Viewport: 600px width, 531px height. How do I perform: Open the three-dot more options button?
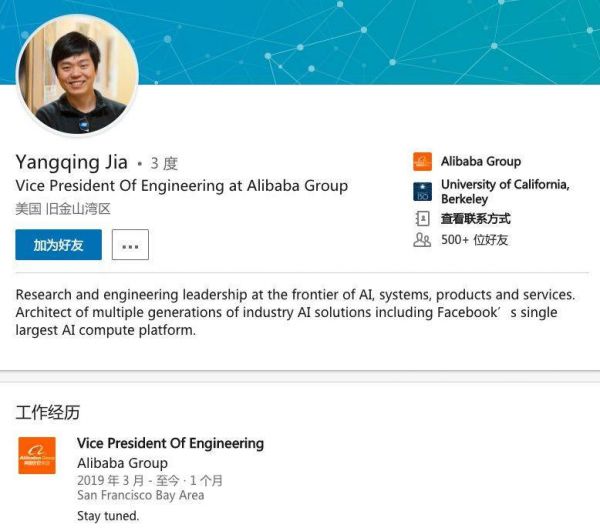point(130,245)
